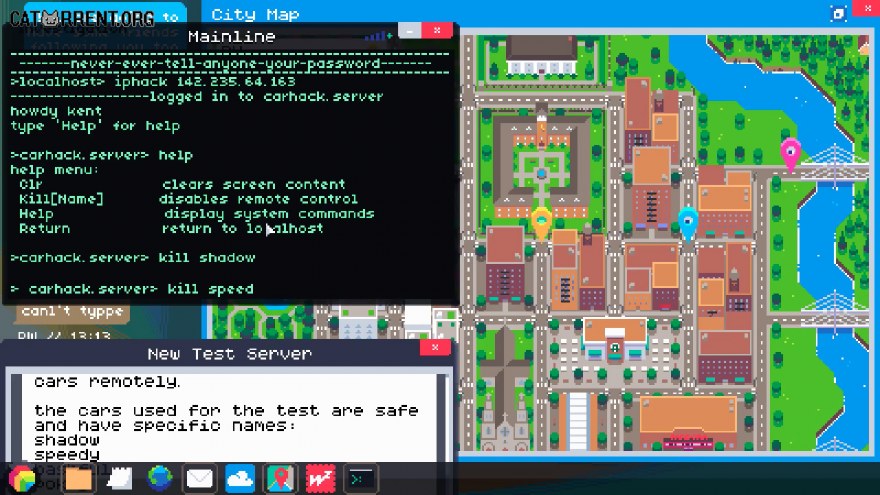Image resolution: width=880 pixels, height=495 pixels.
Task: Open the blue cloud app icon
Action: (x=240, y=479)
